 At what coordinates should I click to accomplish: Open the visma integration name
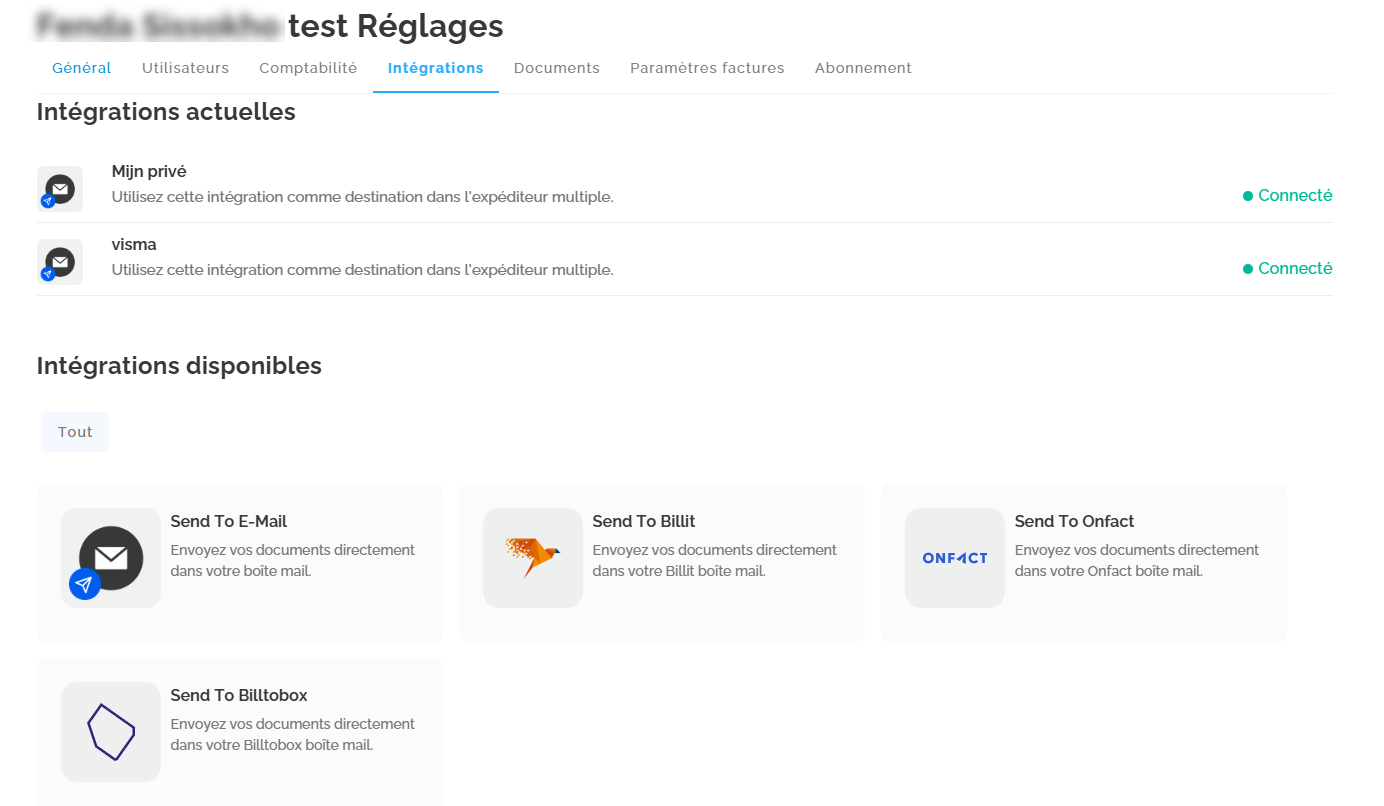pyautogui.click(x=134, y=245)
